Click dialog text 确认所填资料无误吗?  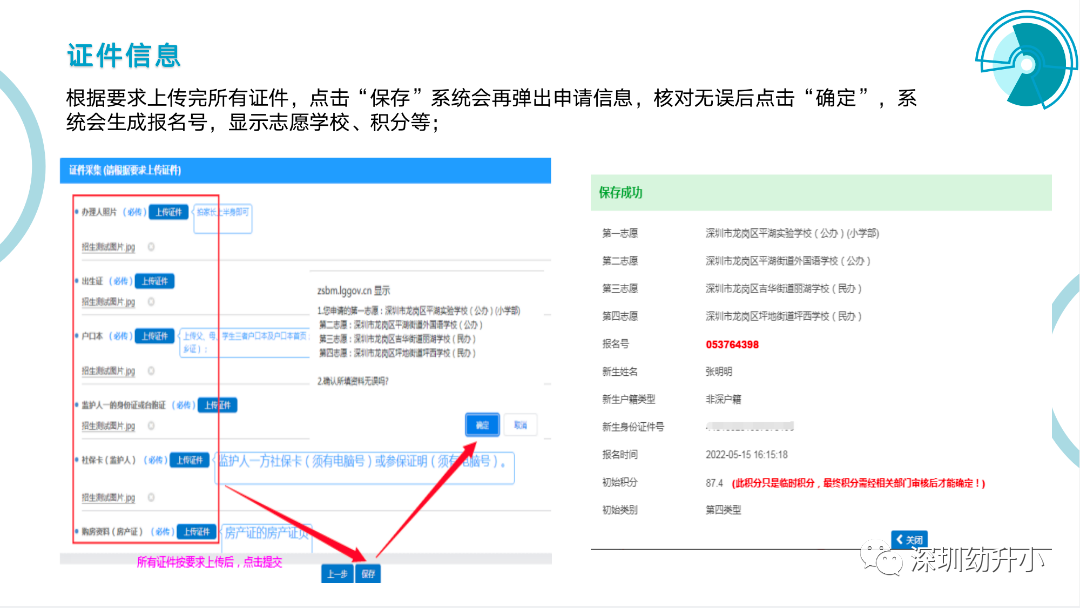click(x=353, y=381)
